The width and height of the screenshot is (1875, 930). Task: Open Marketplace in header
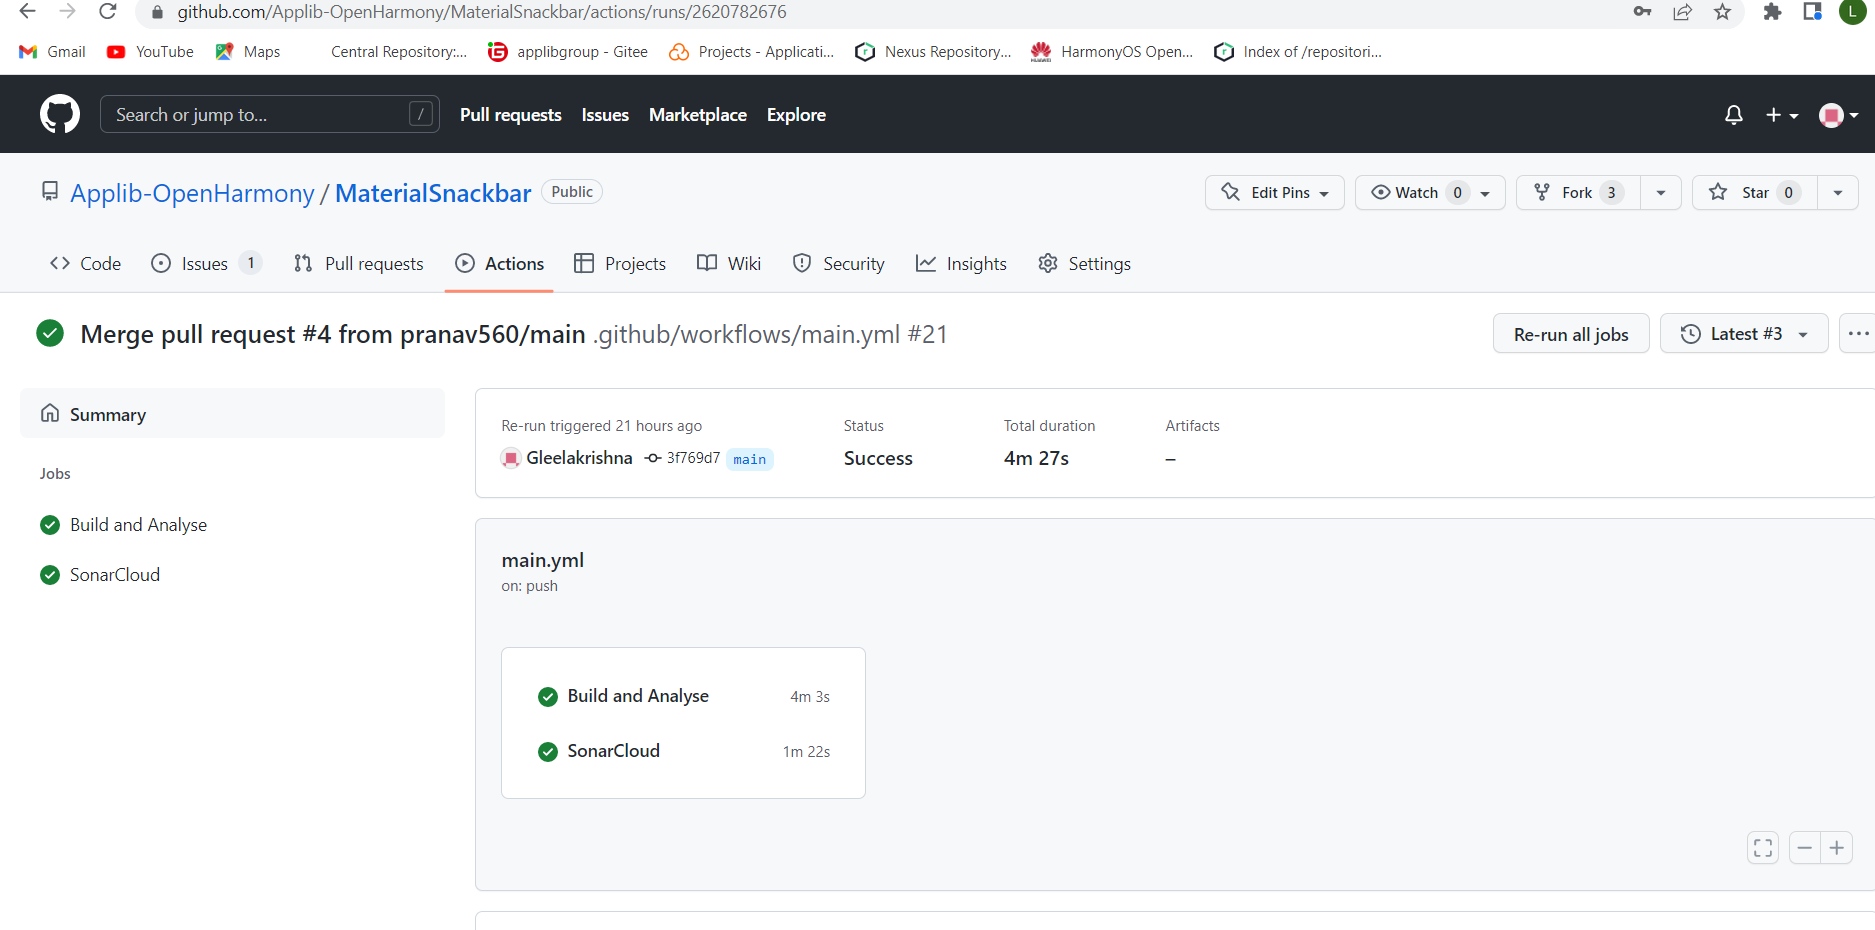pos(698,115)
